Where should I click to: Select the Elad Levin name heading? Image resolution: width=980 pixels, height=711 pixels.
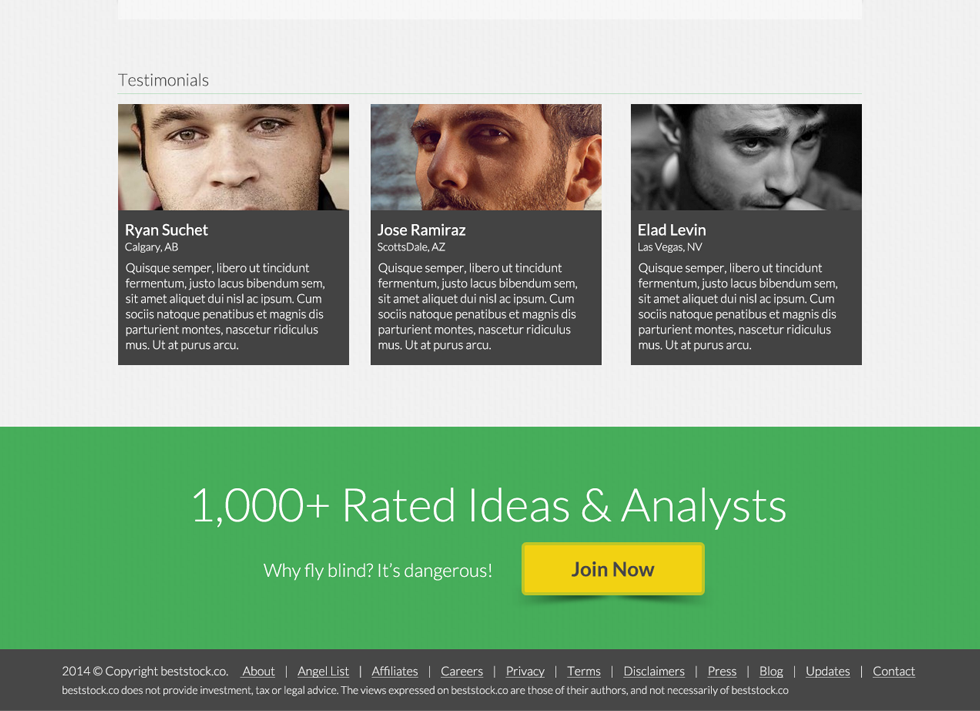tap(672, 230)
